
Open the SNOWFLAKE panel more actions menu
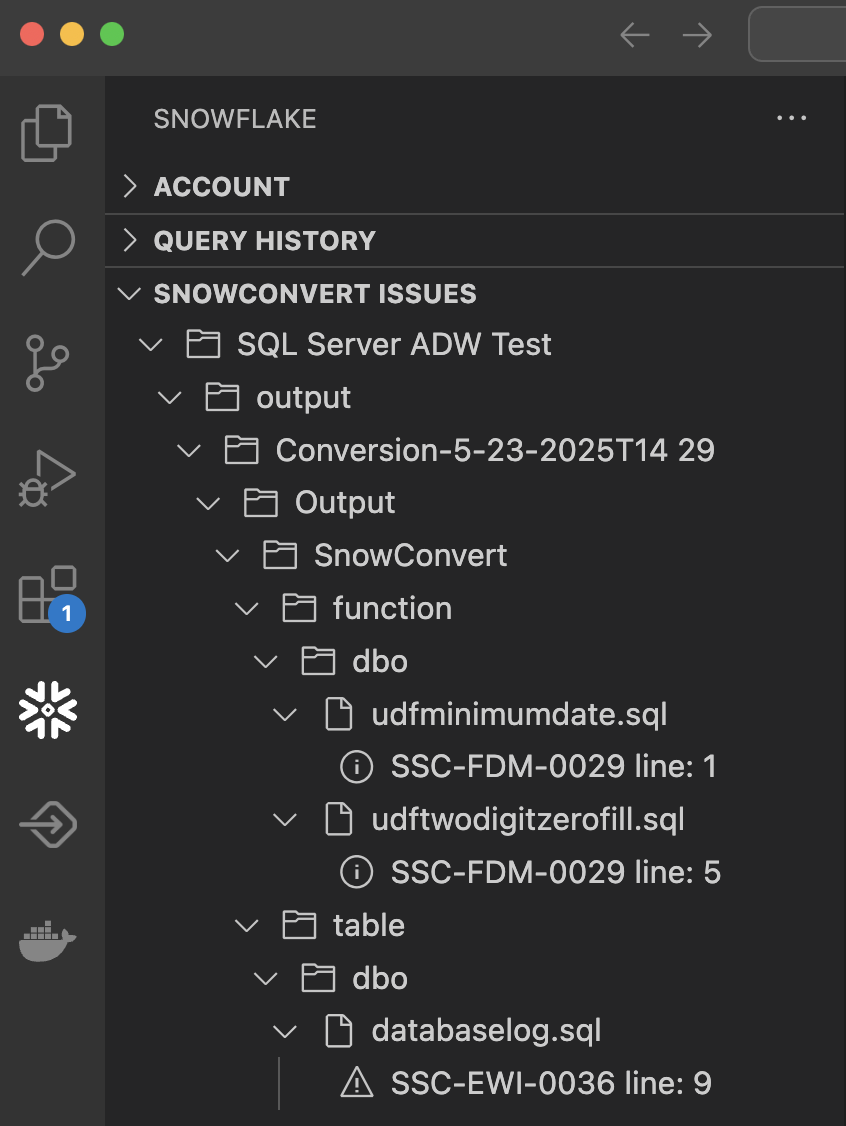point(792,118)
